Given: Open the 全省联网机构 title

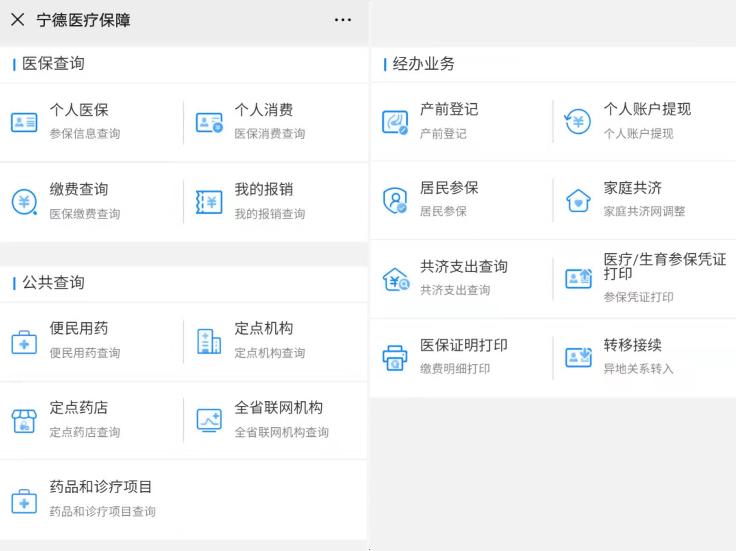Looking at the screenshot, I should coord(278,407).
